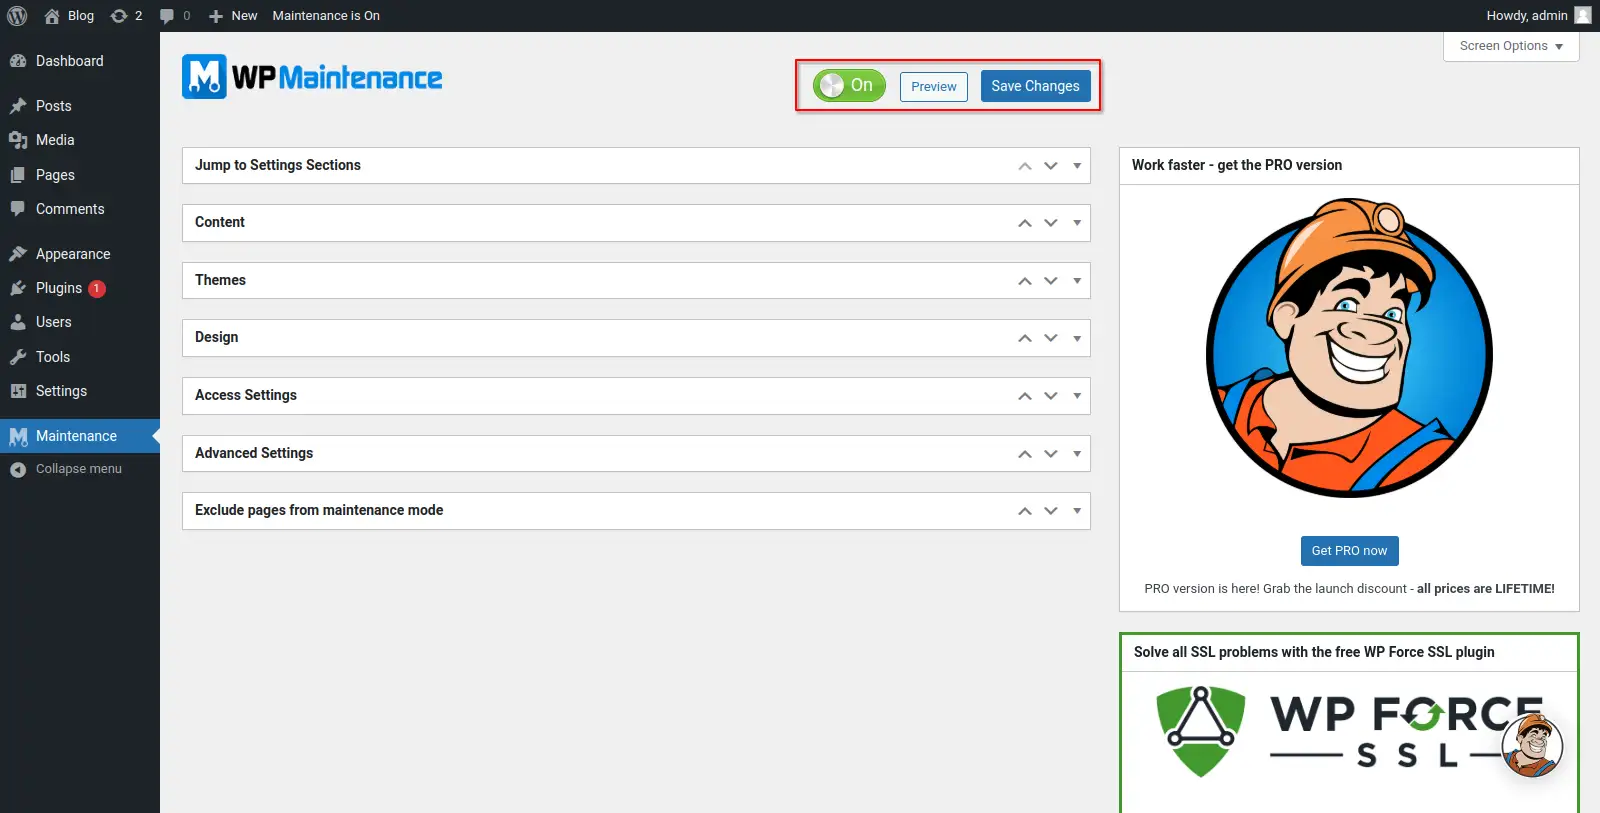Move Exclude pages panel down
Viewport: 1600px width, 813px height.
[1051, 511]
